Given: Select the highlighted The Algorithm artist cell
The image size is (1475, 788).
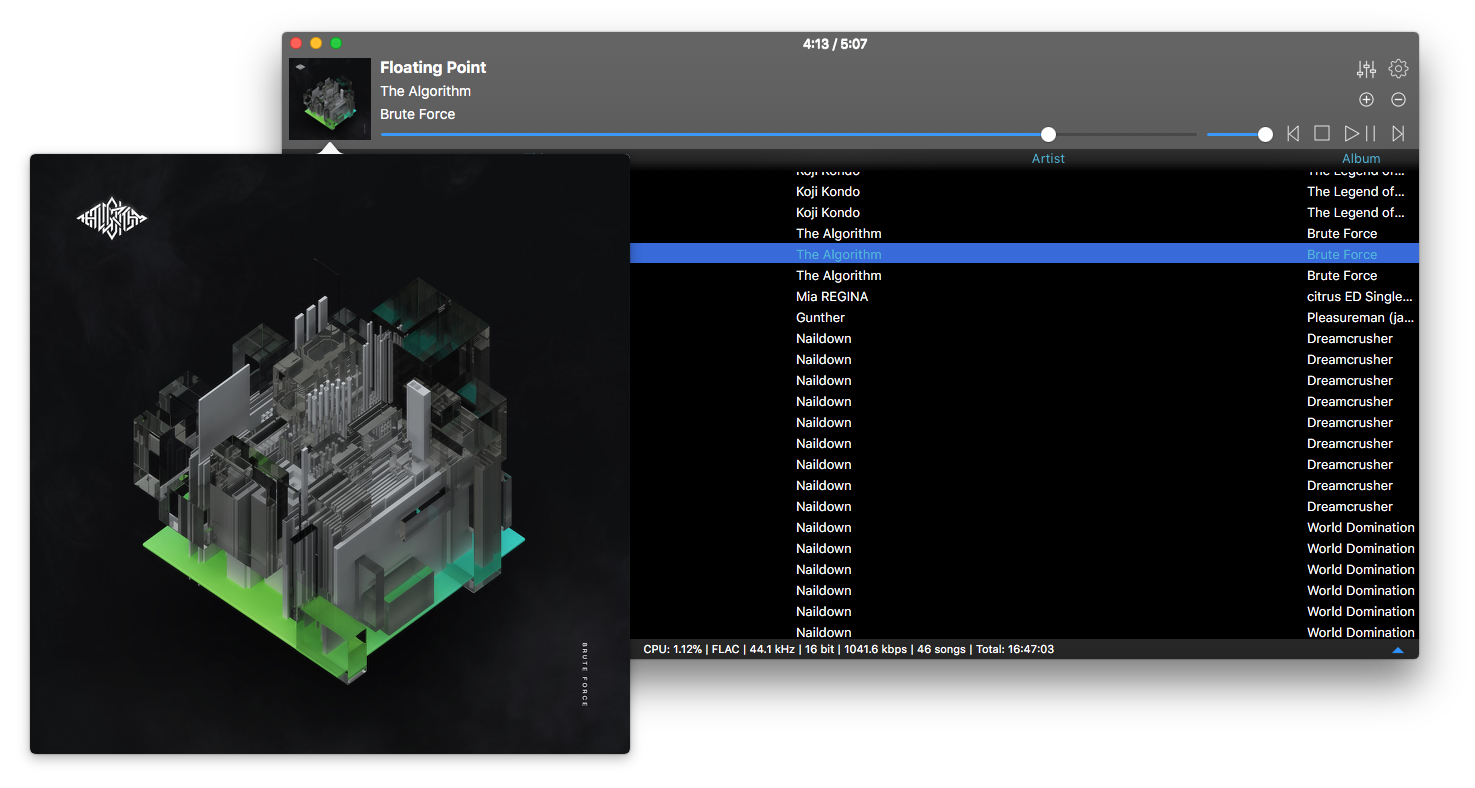Looking at the screenshot, I should (x=839, y=254).
